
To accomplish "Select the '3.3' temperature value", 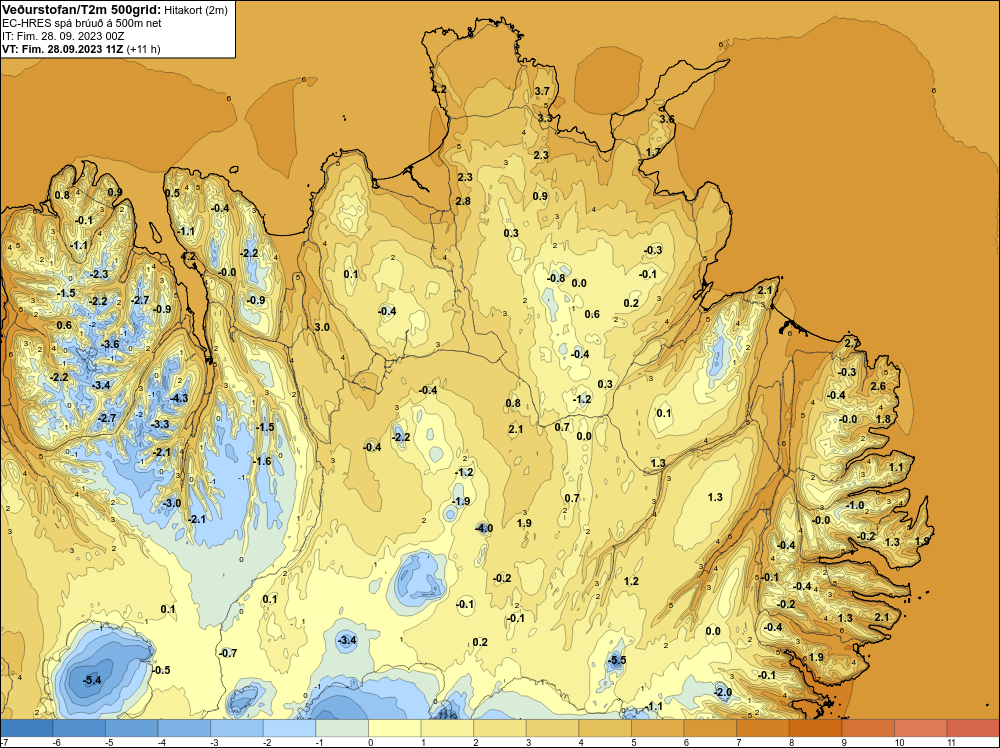I will click(545, 118).
